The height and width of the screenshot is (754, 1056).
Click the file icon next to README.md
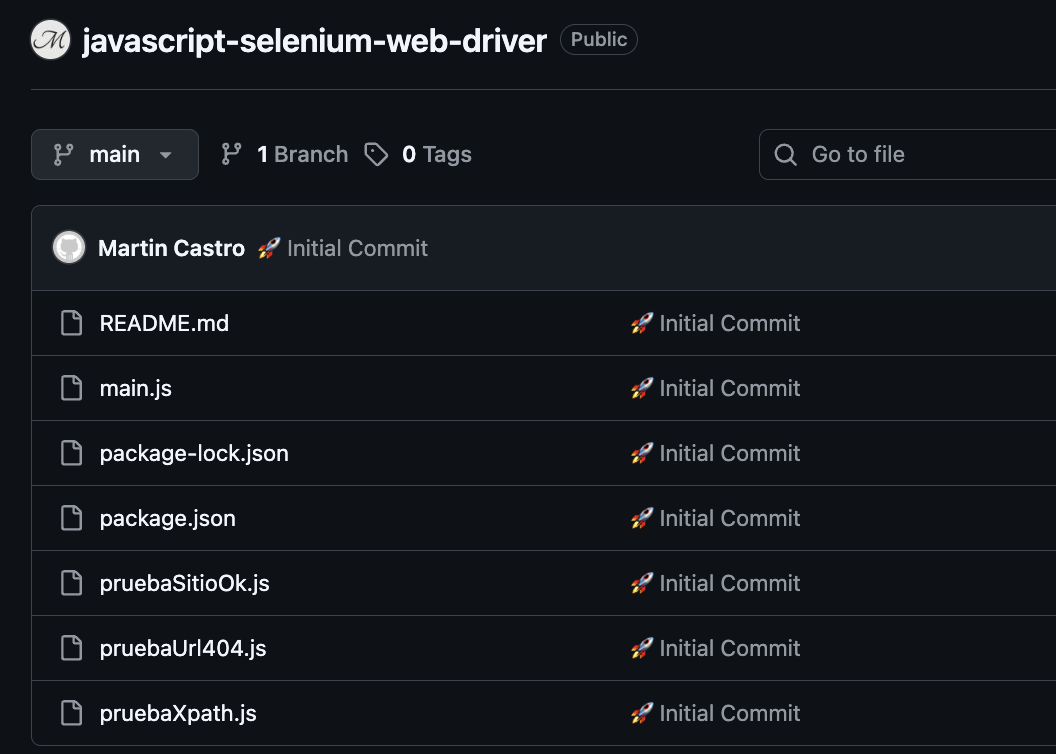(x=71, y=323)
